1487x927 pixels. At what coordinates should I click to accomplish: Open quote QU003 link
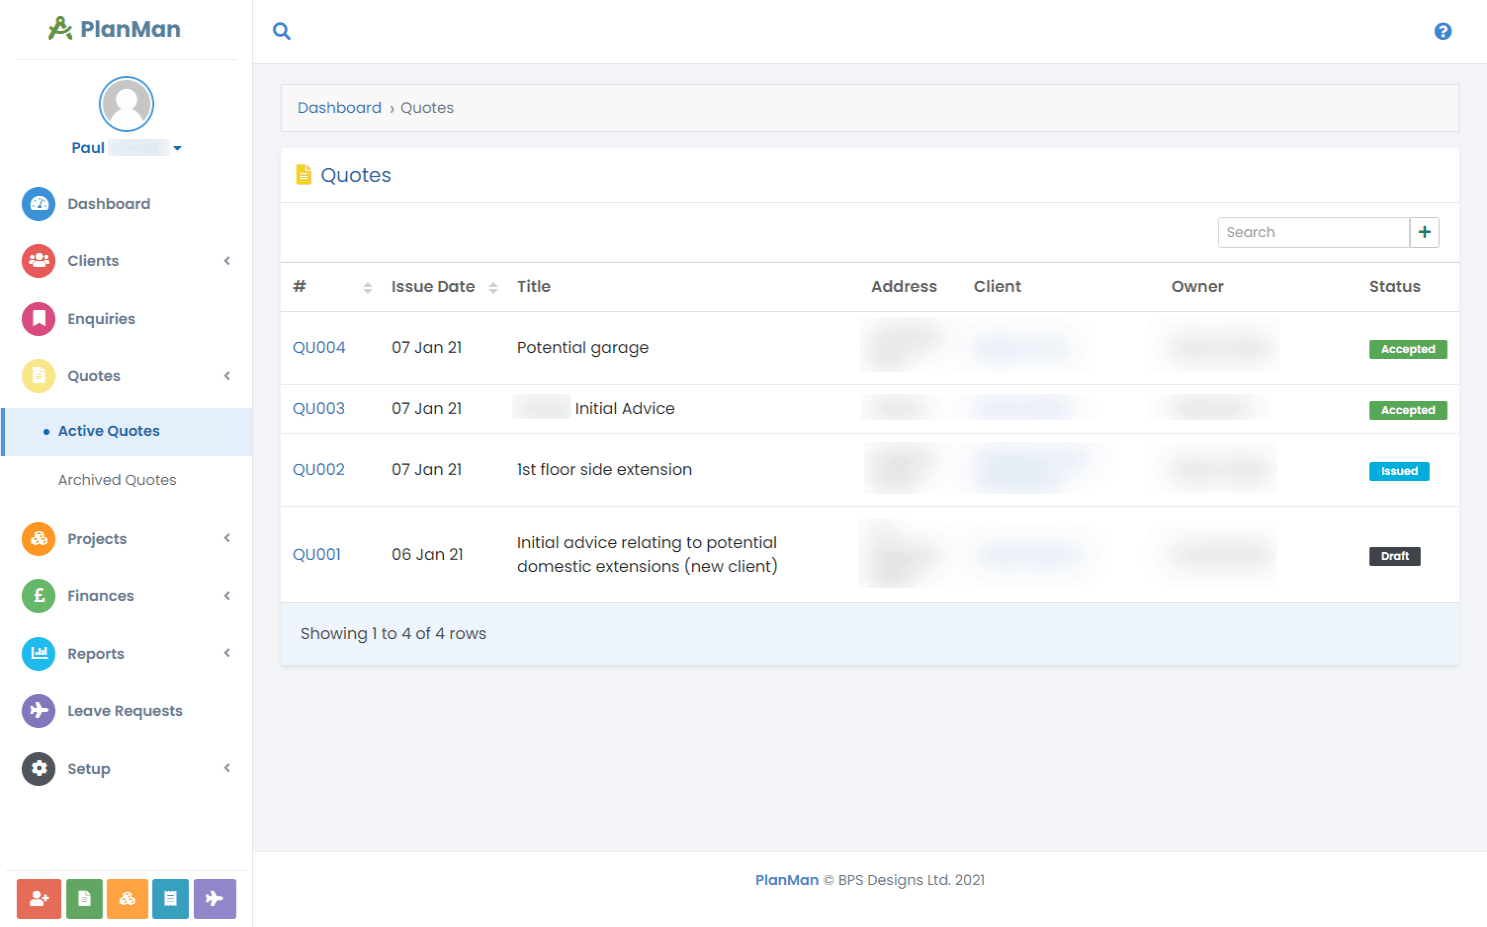319,409
